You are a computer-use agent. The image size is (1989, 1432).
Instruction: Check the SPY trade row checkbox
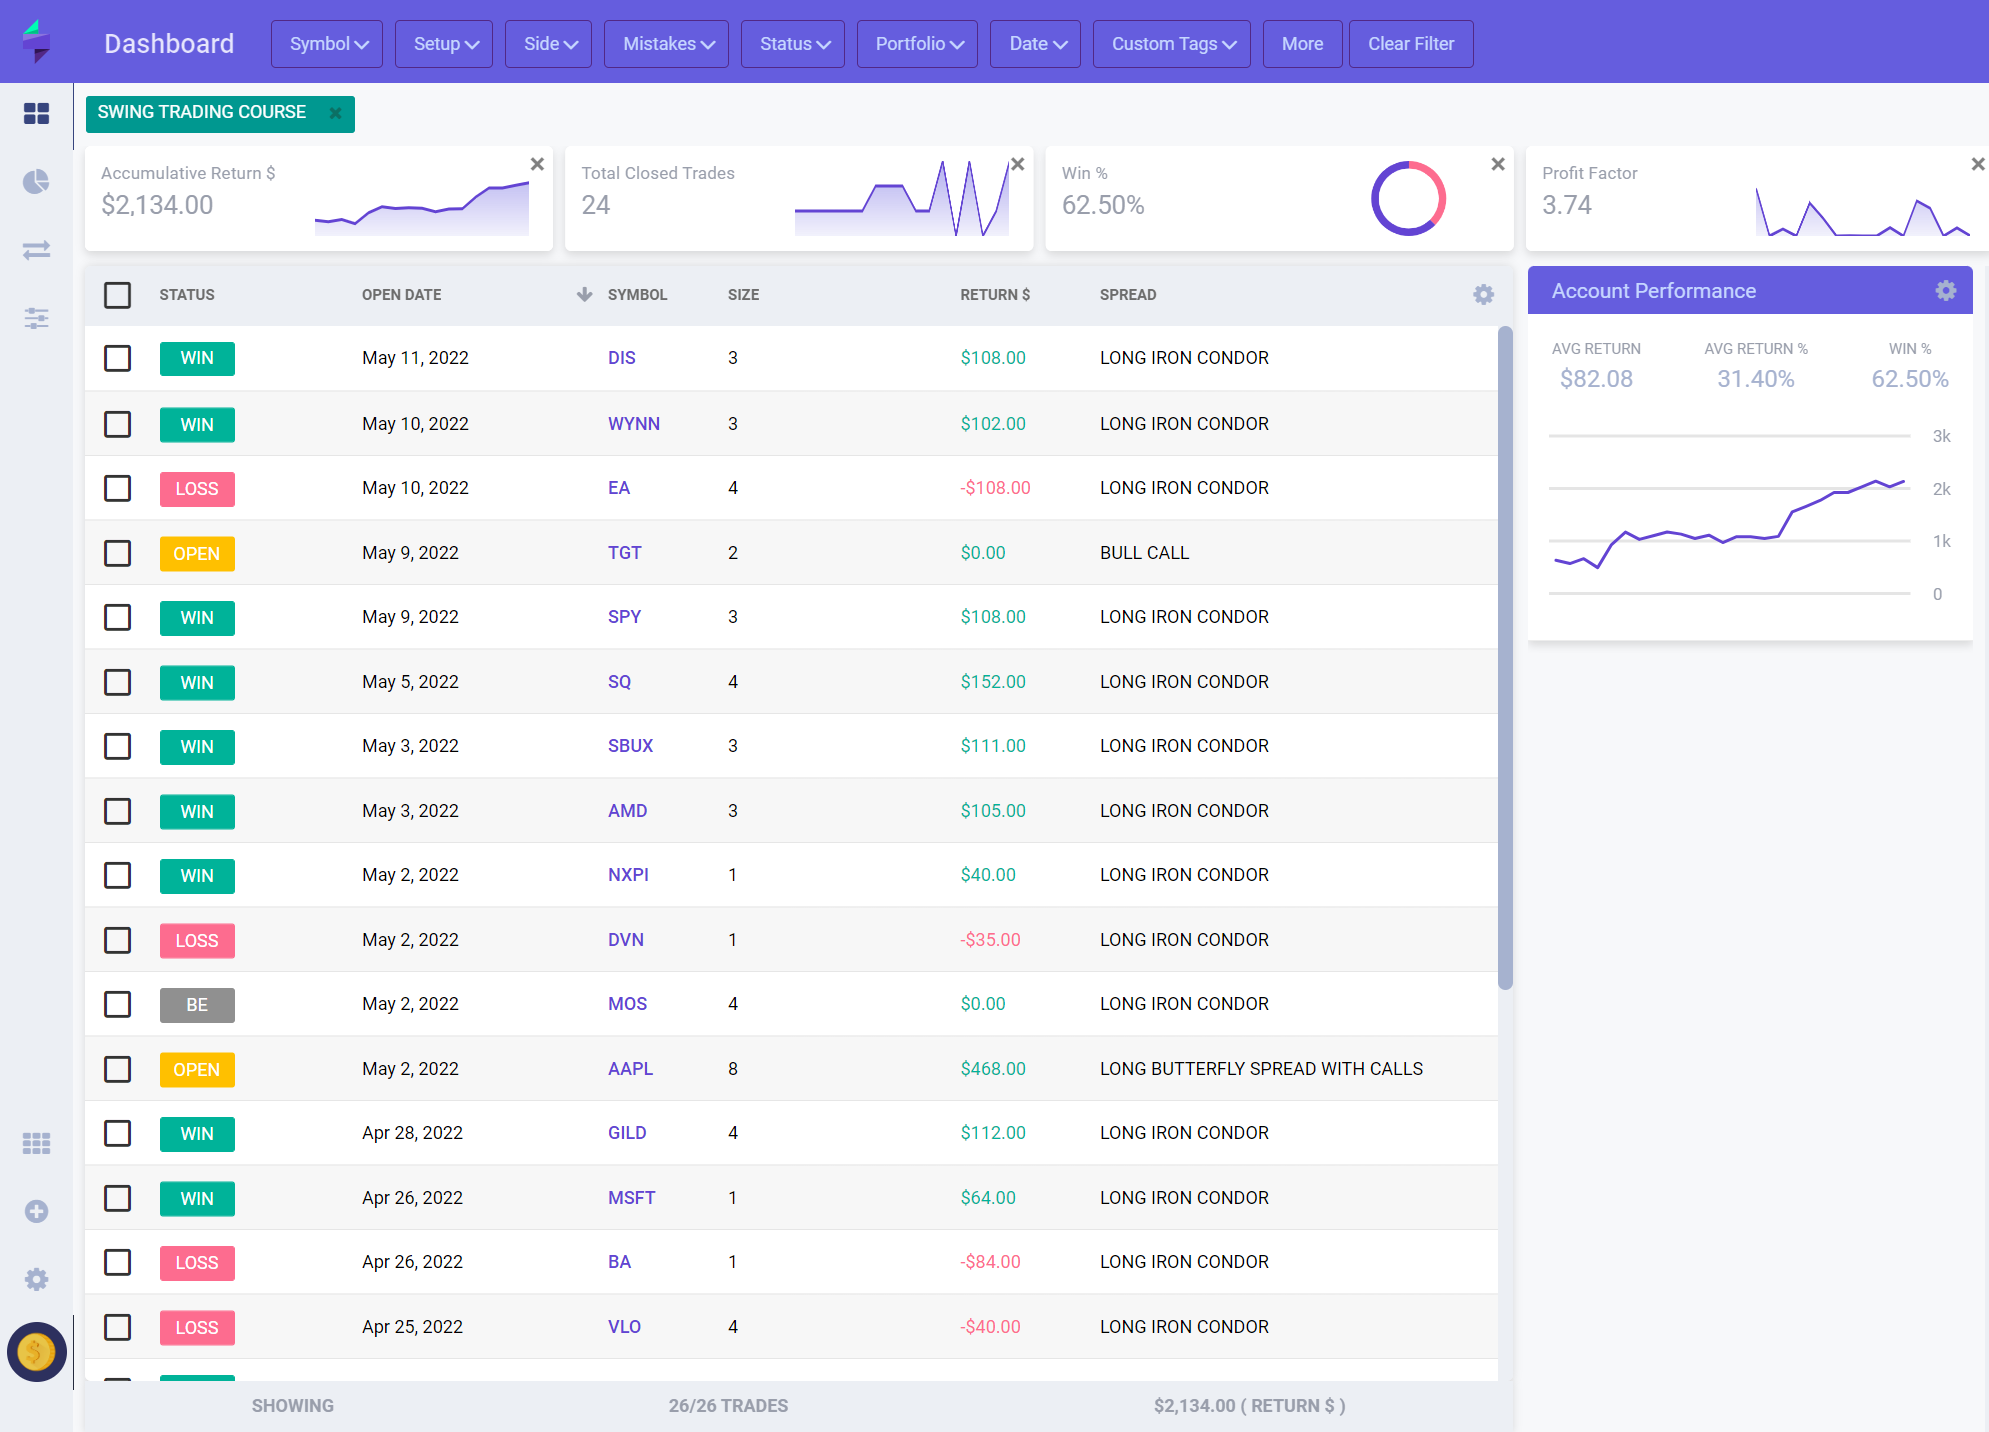pos(118,617)
